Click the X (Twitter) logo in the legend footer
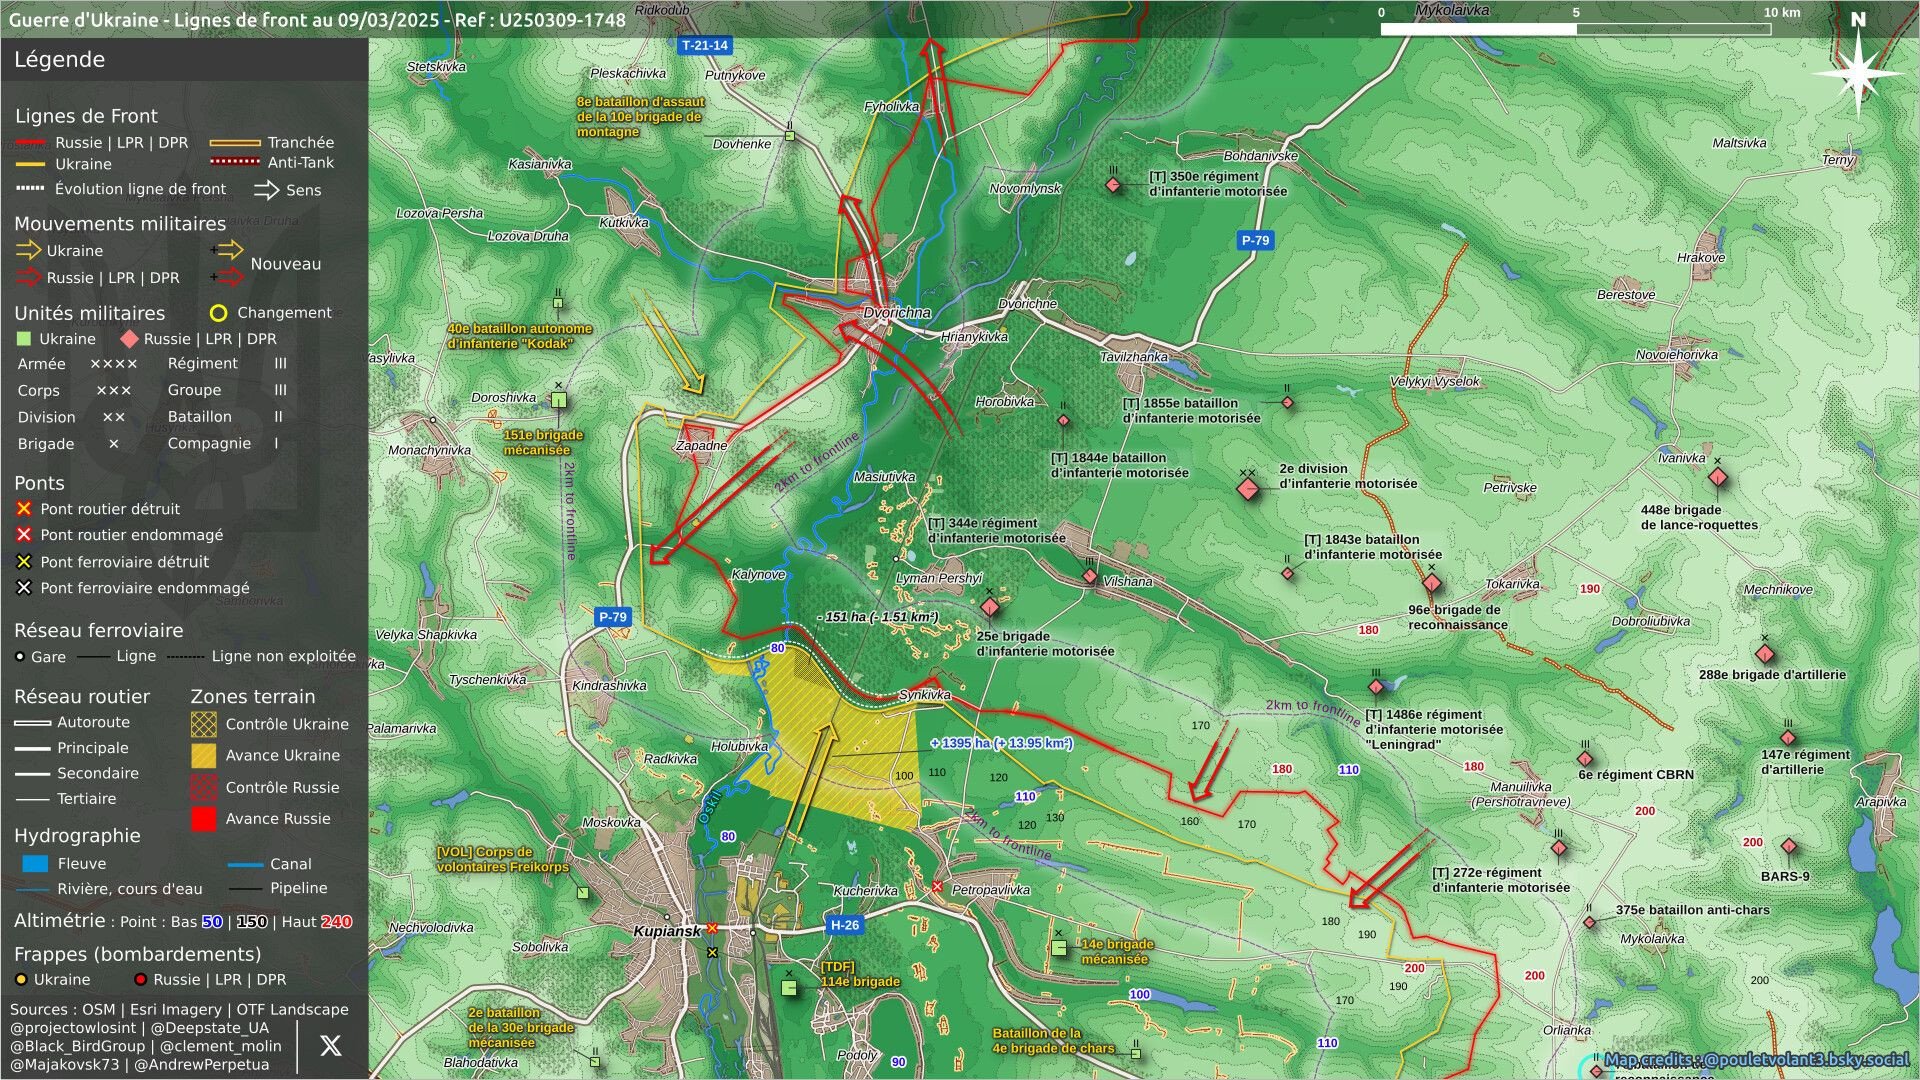Screen dimensions: 1920x1080 click(330, 1046)
